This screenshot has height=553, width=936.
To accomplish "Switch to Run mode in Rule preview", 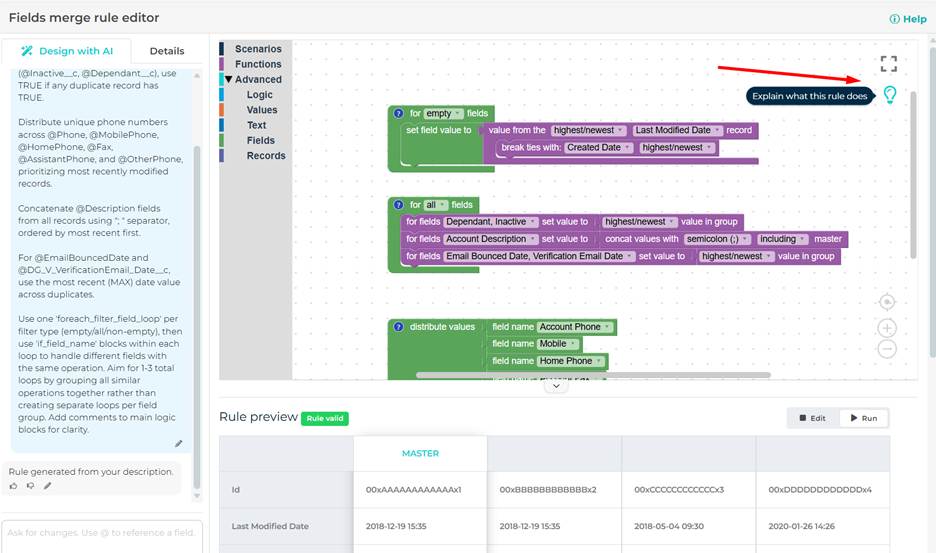I will (863, 418).
